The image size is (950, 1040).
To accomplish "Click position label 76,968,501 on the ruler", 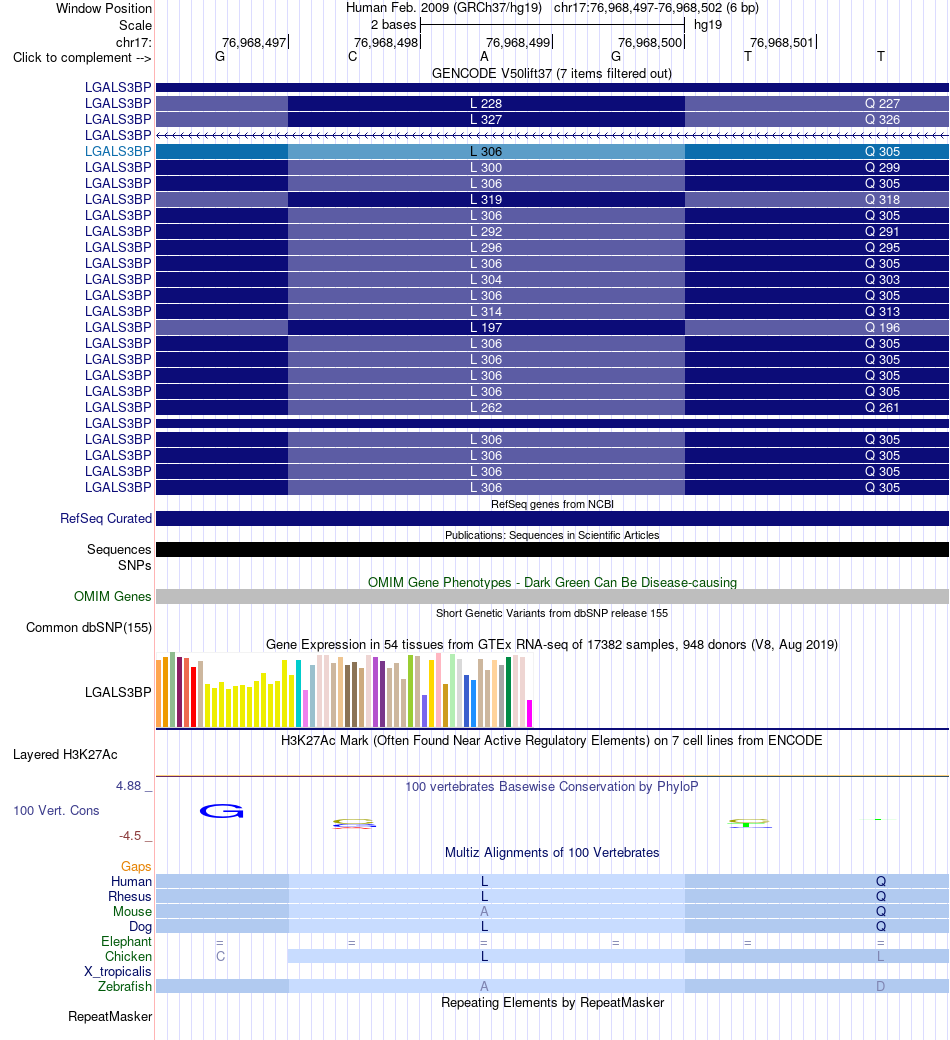I will point(781,42).
